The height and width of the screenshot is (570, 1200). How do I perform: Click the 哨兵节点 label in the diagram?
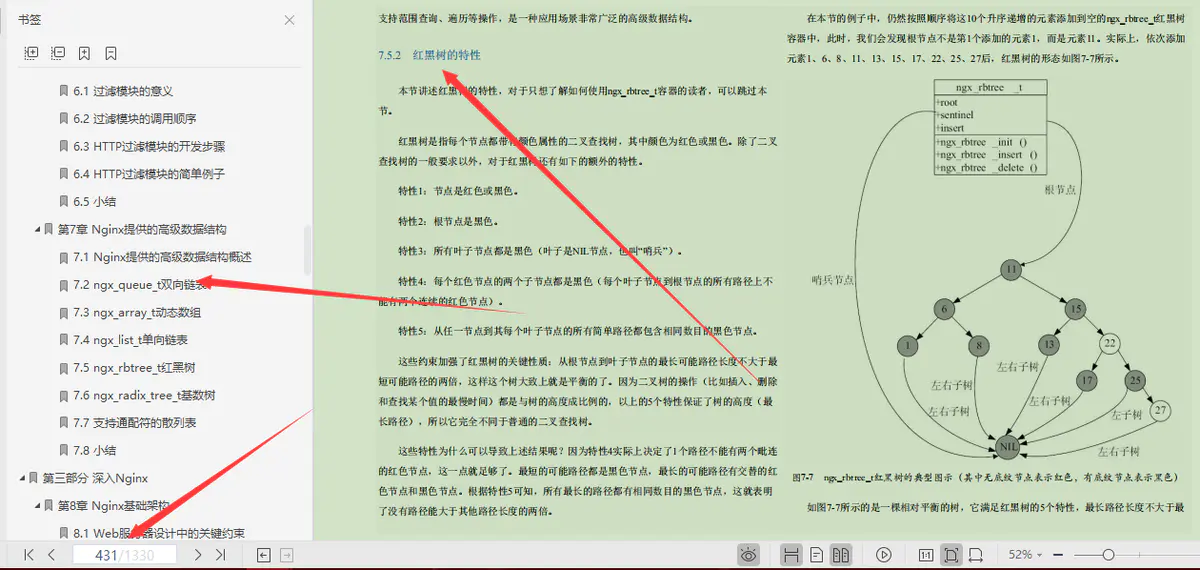pos(833,280)
